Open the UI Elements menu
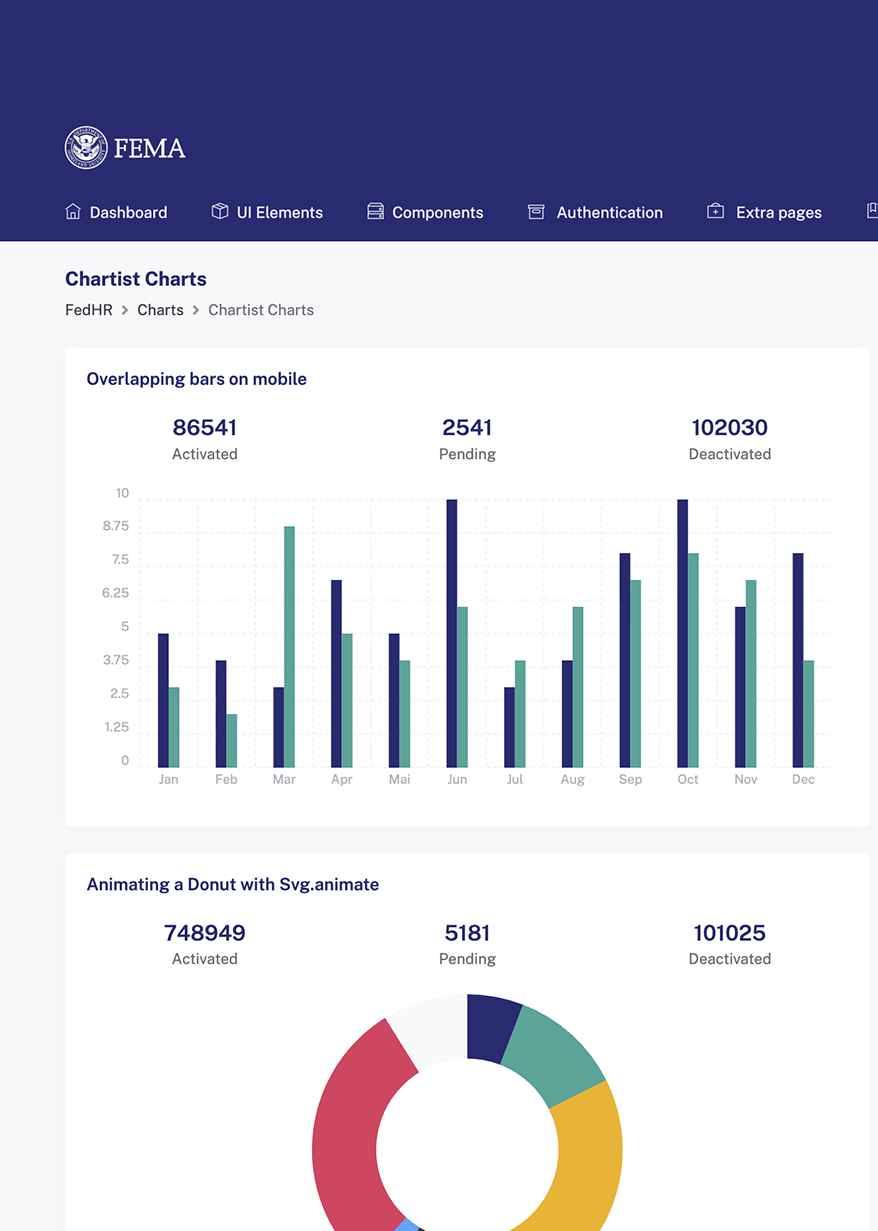The image size is (878, 1231). tap(279, 213)
